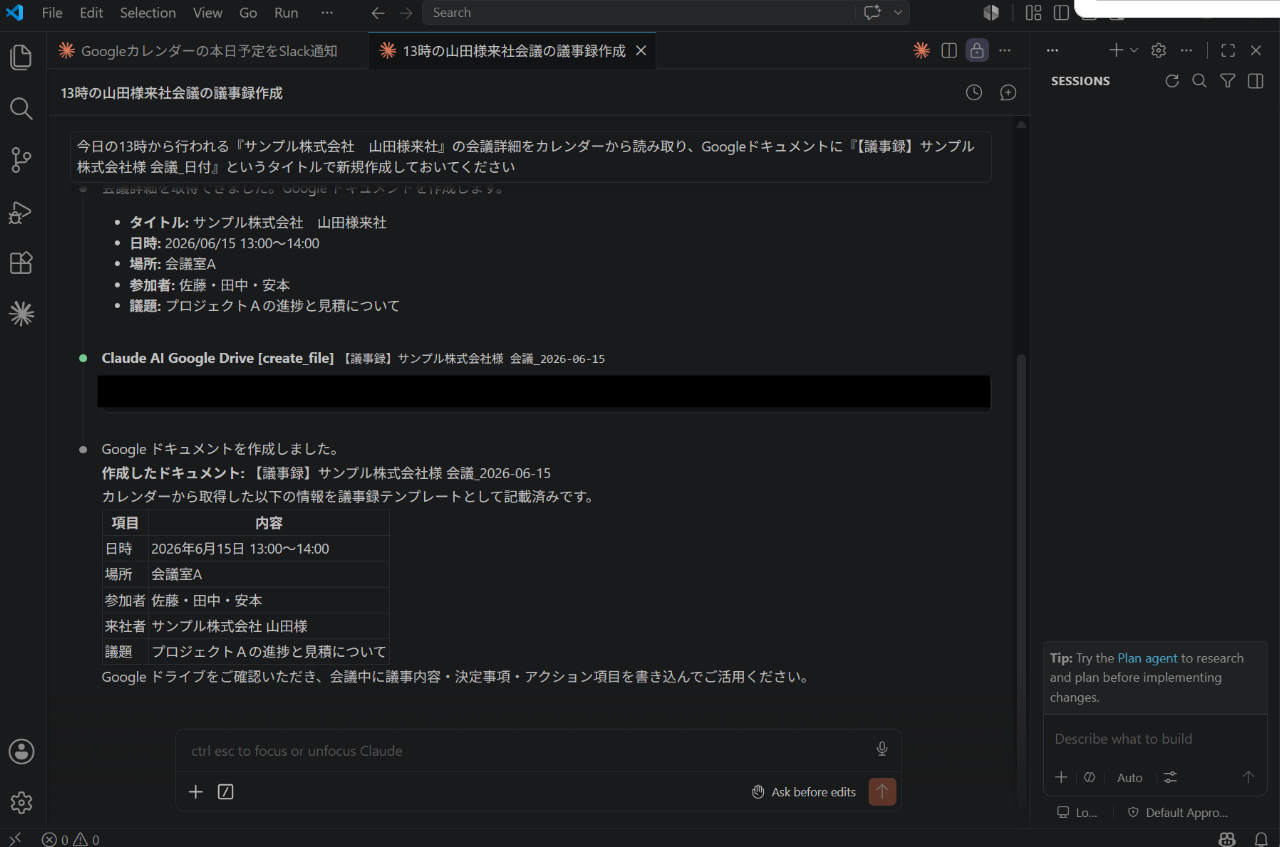Start a new conversation with the chat-plus icon
The height and width of the screenshot is (847, 1280).
coord(1008,93)
